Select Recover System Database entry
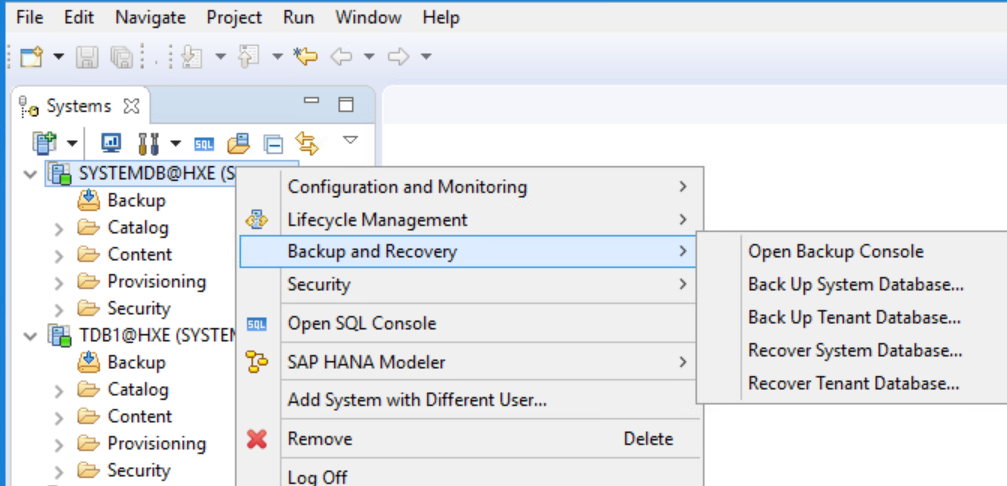Viewport: 1007px width, 486px height. pyautogui.click(x=855, y=351)
